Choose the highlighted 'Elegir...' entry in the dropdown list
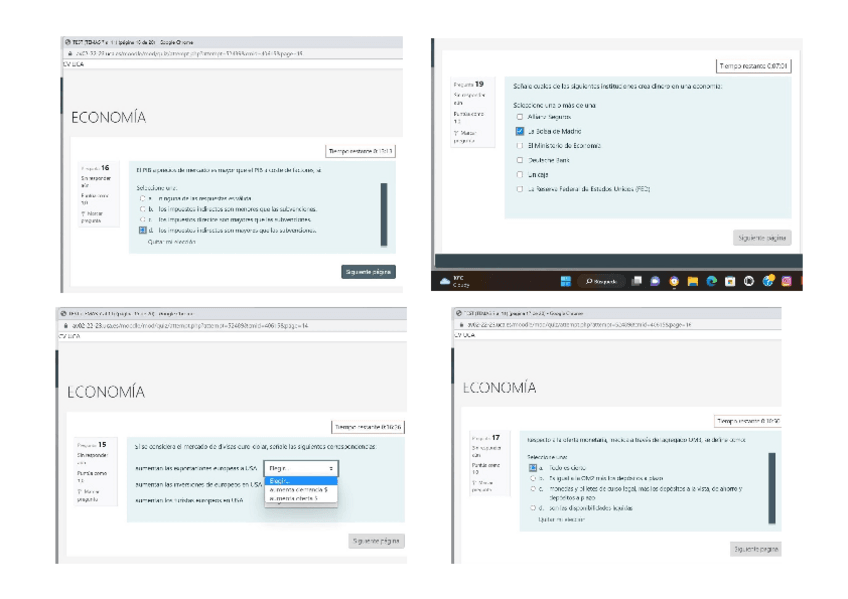 click(301, 481)
